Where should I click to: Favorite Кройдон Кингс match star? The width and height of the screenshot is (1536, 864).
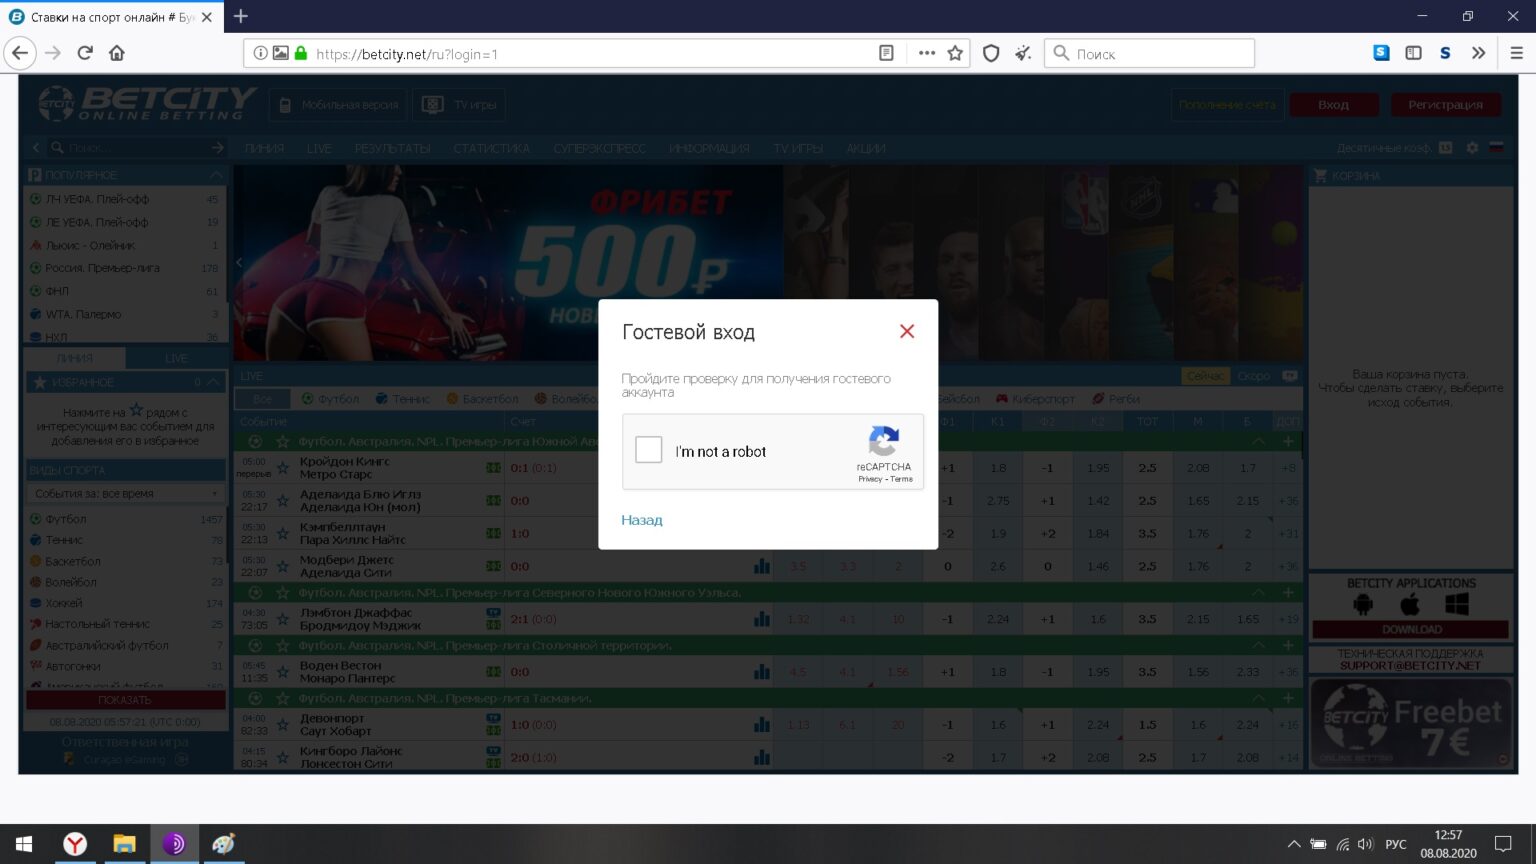pyautogui.click(x=283, y=467)
